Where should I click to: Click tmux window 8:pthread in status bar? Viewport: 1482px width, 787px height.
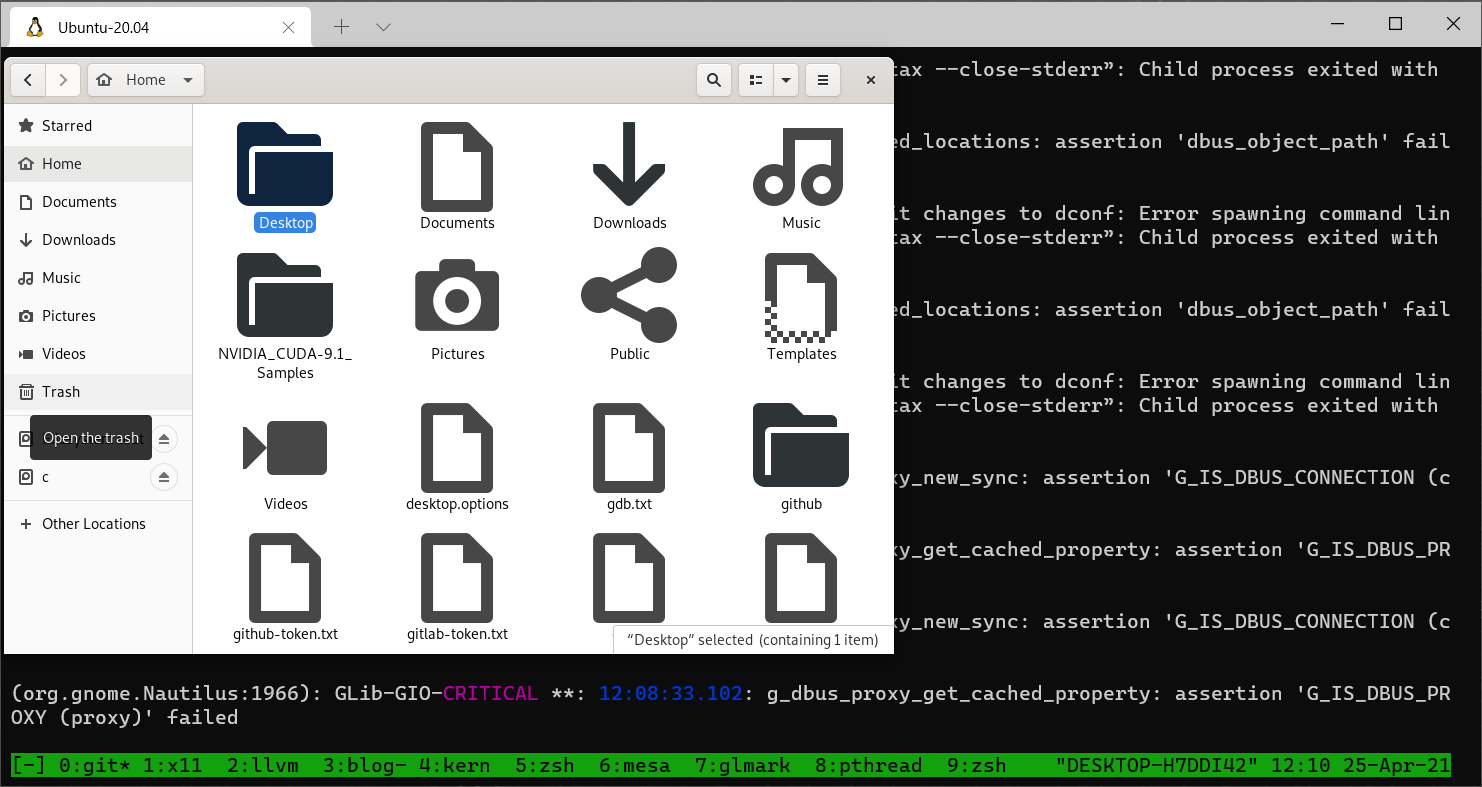tap(869, 766)
